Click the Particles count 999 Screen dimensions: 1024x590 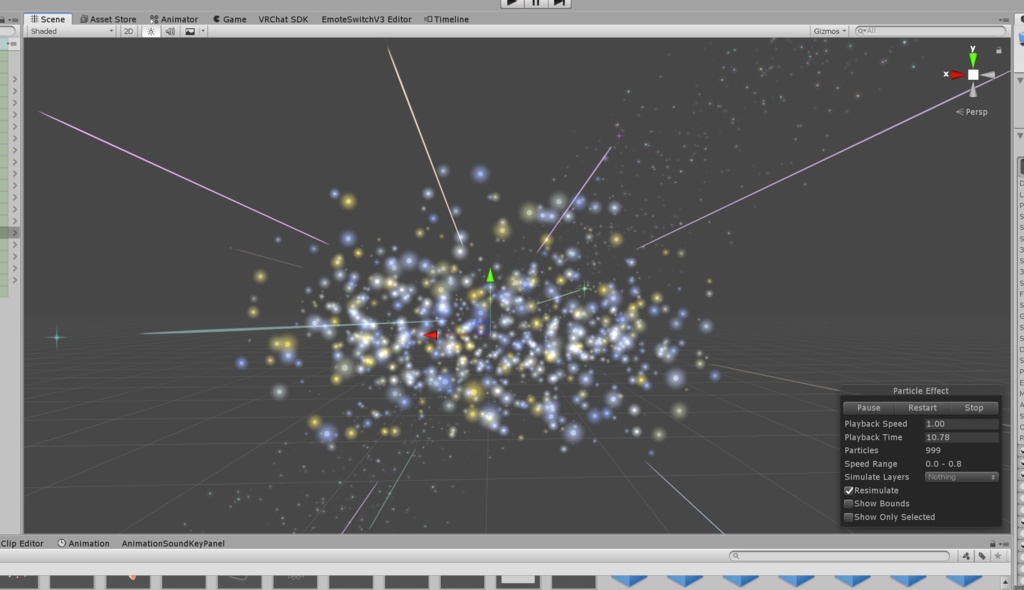(x=933, y=450)
